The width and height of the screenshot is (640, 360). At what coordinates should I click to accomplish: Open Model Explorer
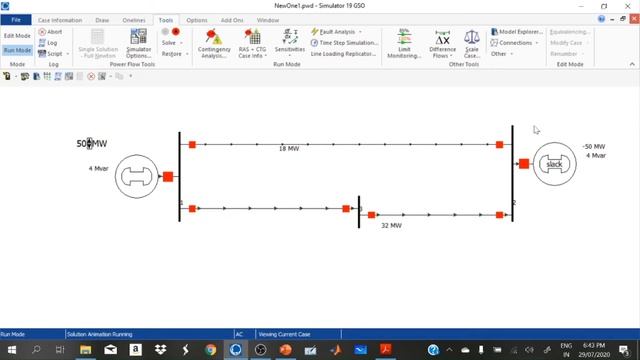pyautogui.click(x=517, y=32)
